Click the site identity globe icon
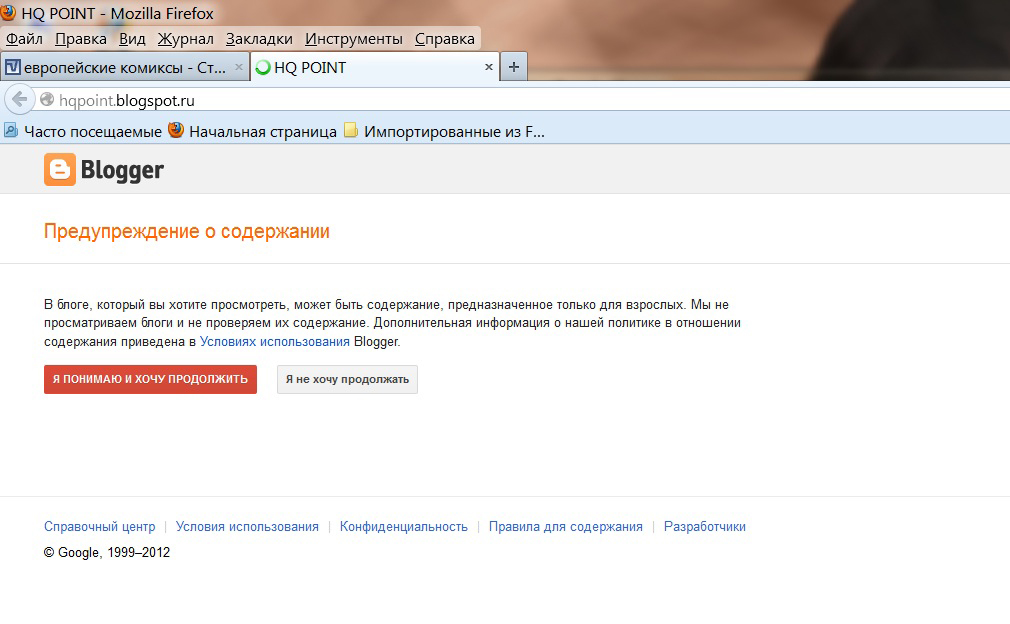 (47, 100)
